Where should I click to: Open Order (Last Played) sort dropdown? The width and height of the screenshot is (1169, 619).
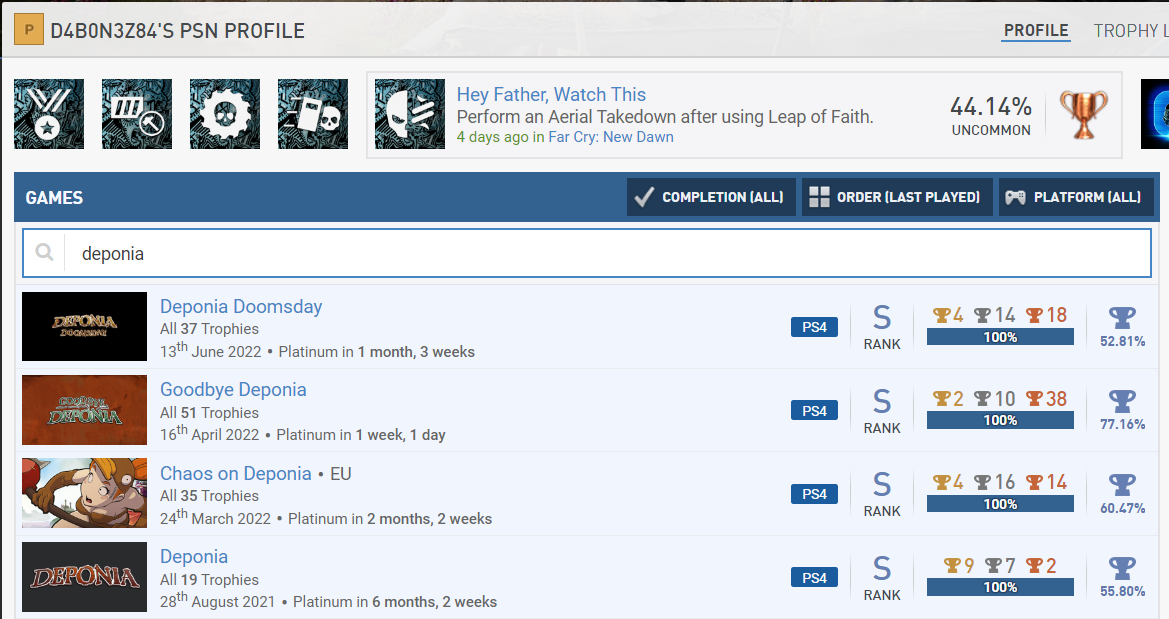pyautogui.click(x=898, y=197)
